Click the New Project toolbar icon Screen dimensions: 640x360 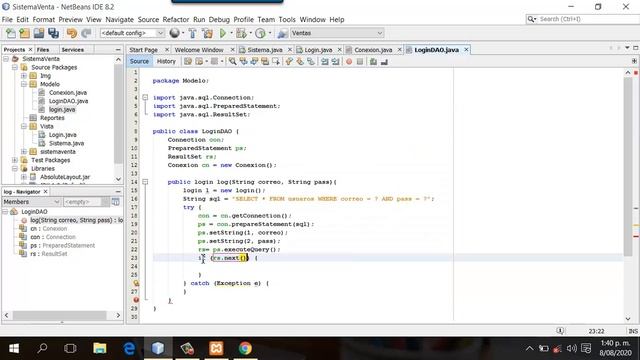(24, 33)
